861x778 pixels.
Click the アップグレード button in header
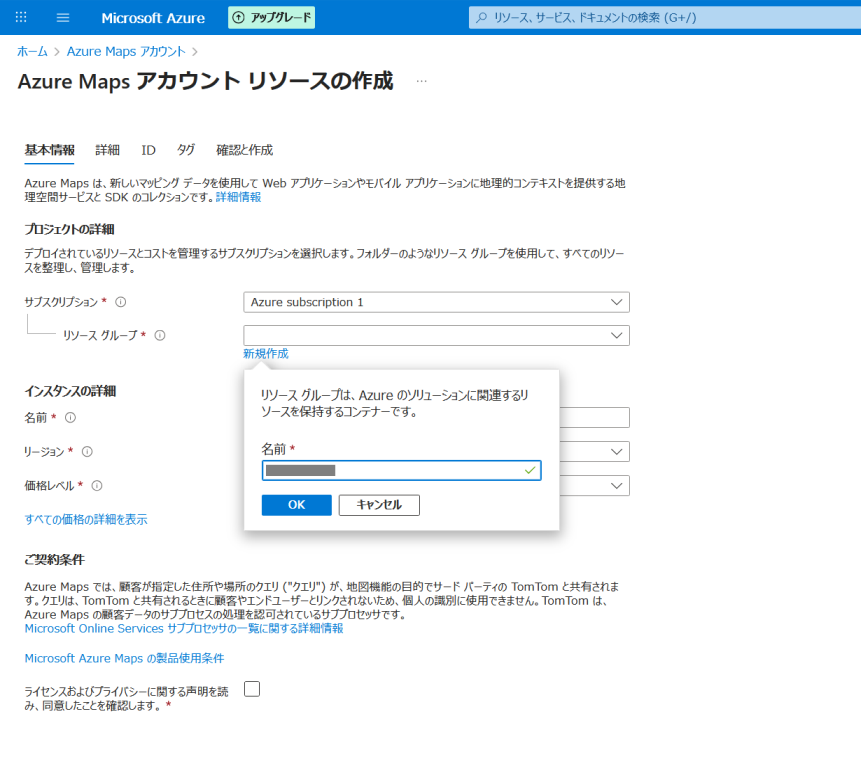click(272, 18)
